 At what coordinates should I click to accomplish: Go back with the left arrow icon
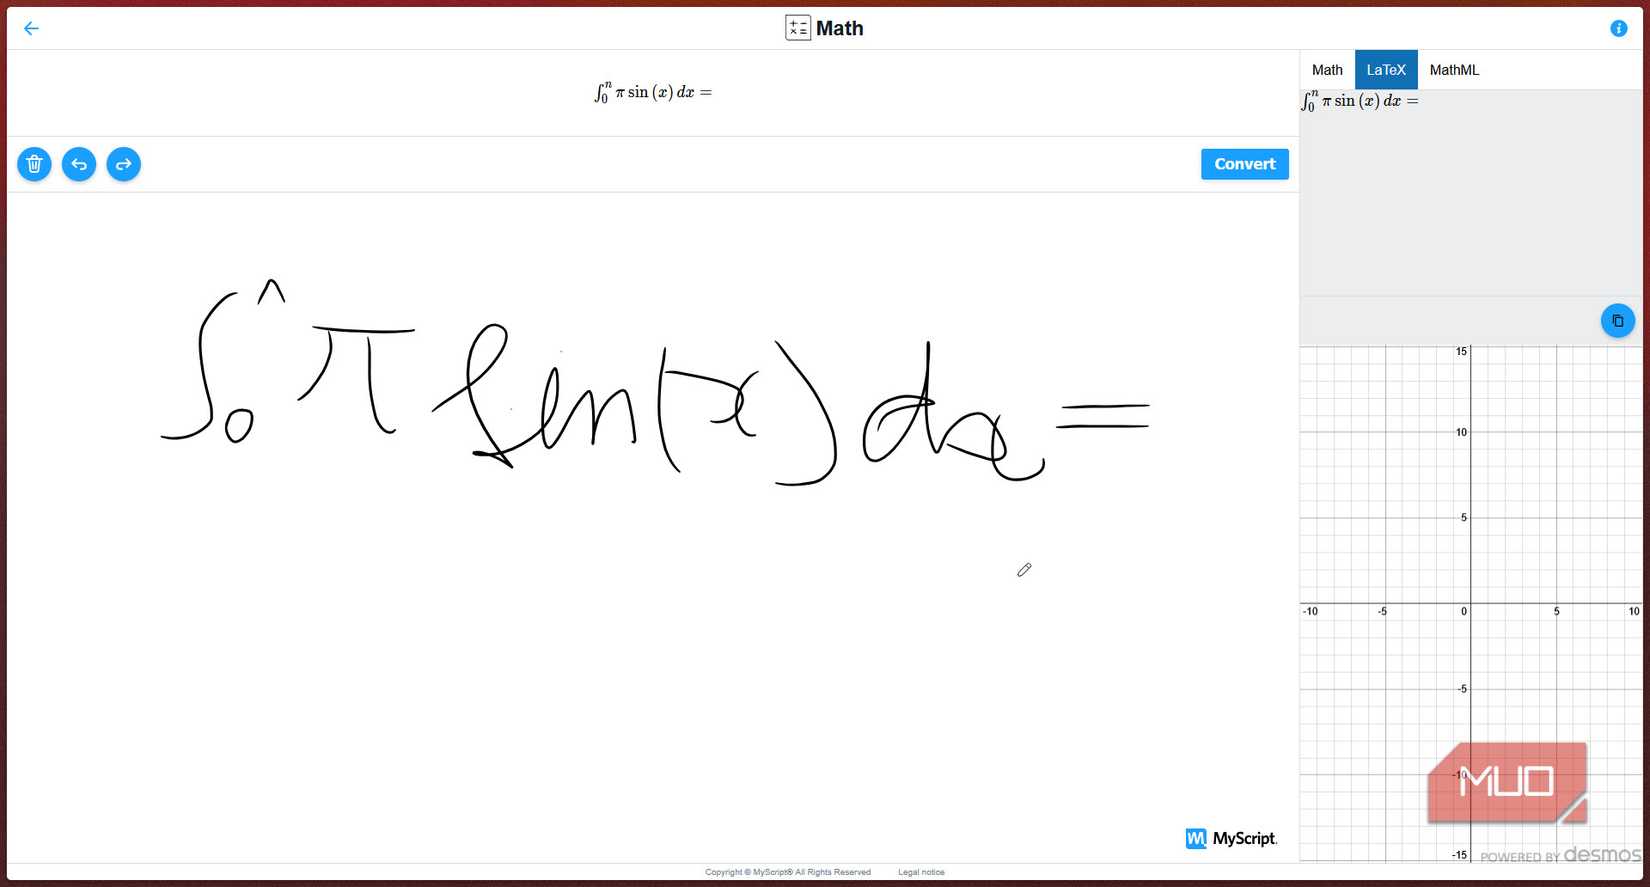31,28
